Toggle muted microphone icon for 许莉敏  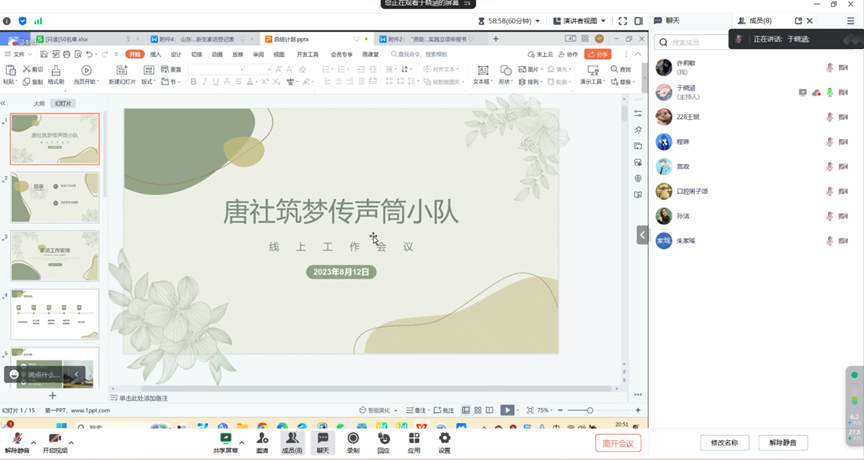(x=830, y=68)
